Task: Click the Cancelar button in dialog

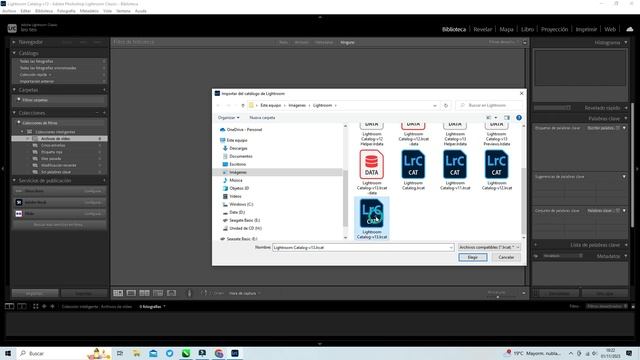Action: (506, 257)
